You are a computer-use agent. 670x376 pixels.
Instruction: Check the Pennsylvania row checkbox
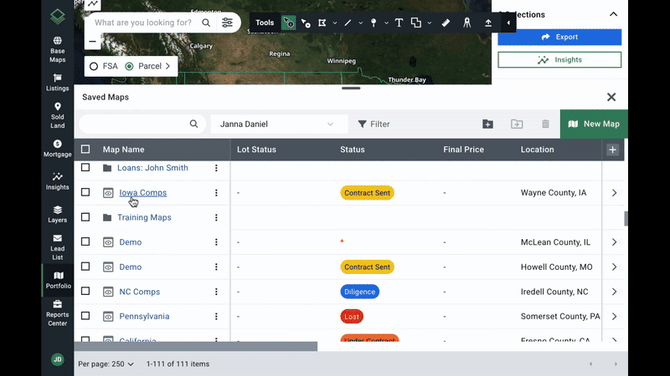85,316
